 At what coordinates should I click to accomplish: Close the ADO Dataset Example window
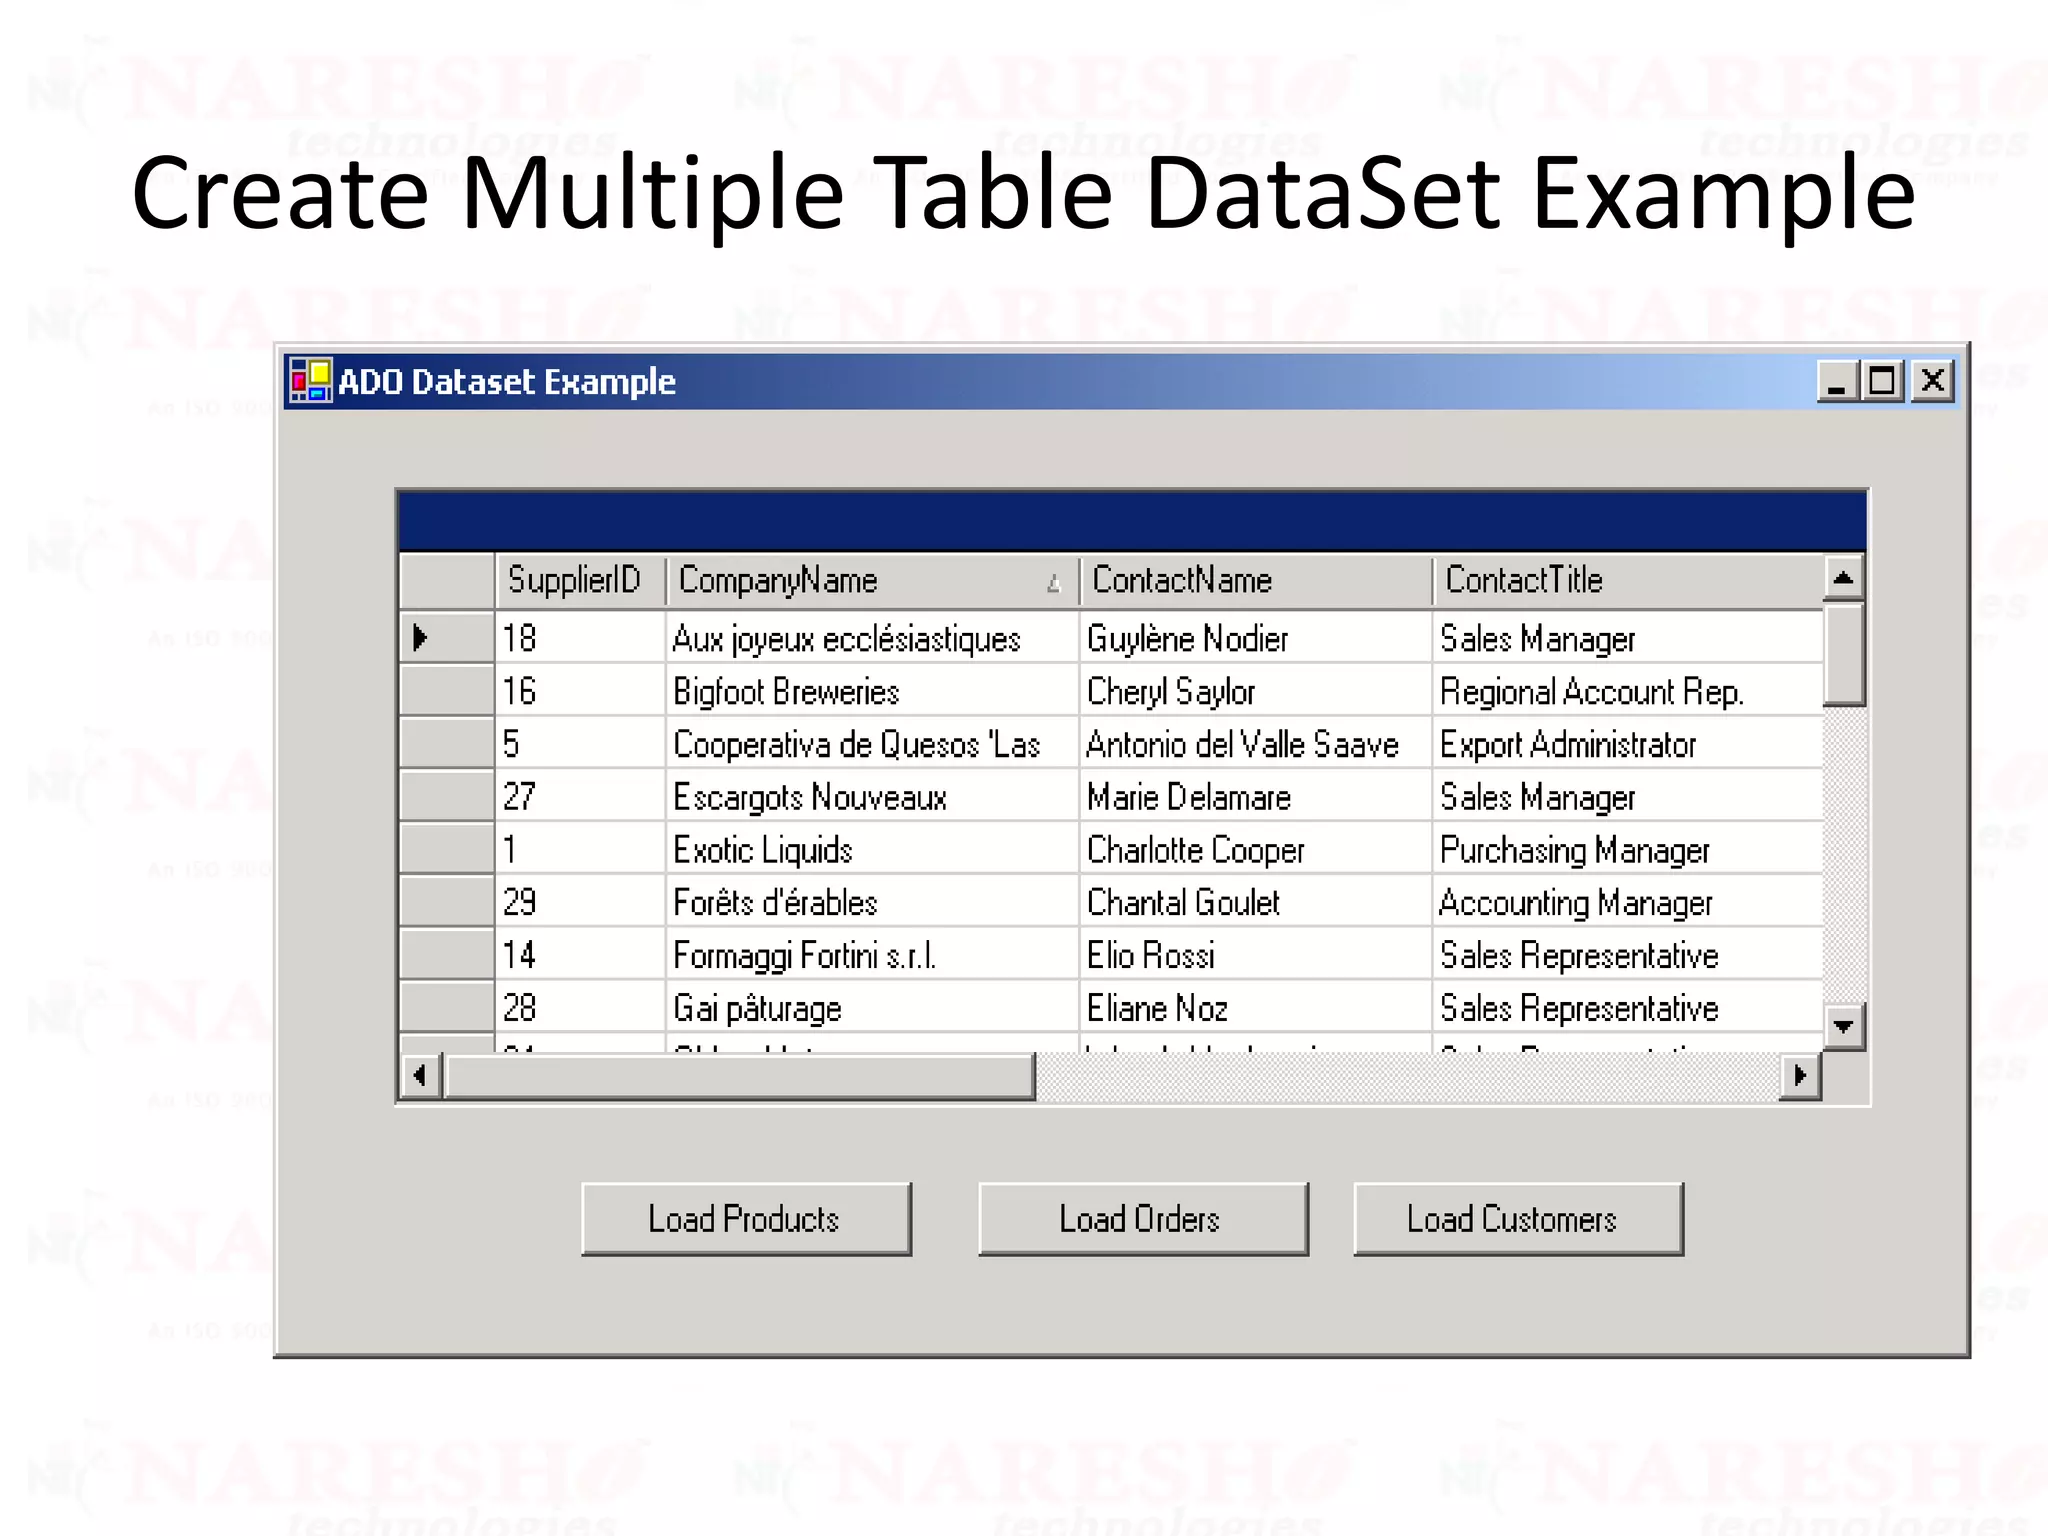1933,381
